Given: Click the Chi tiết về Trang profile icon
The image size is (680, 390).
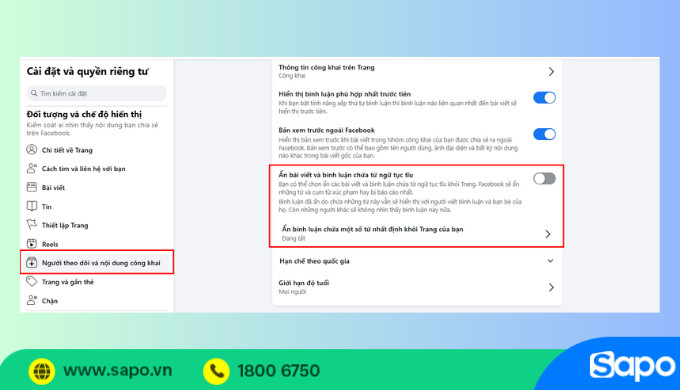Looking at the screenshot, I should click(x=32, y=150).
